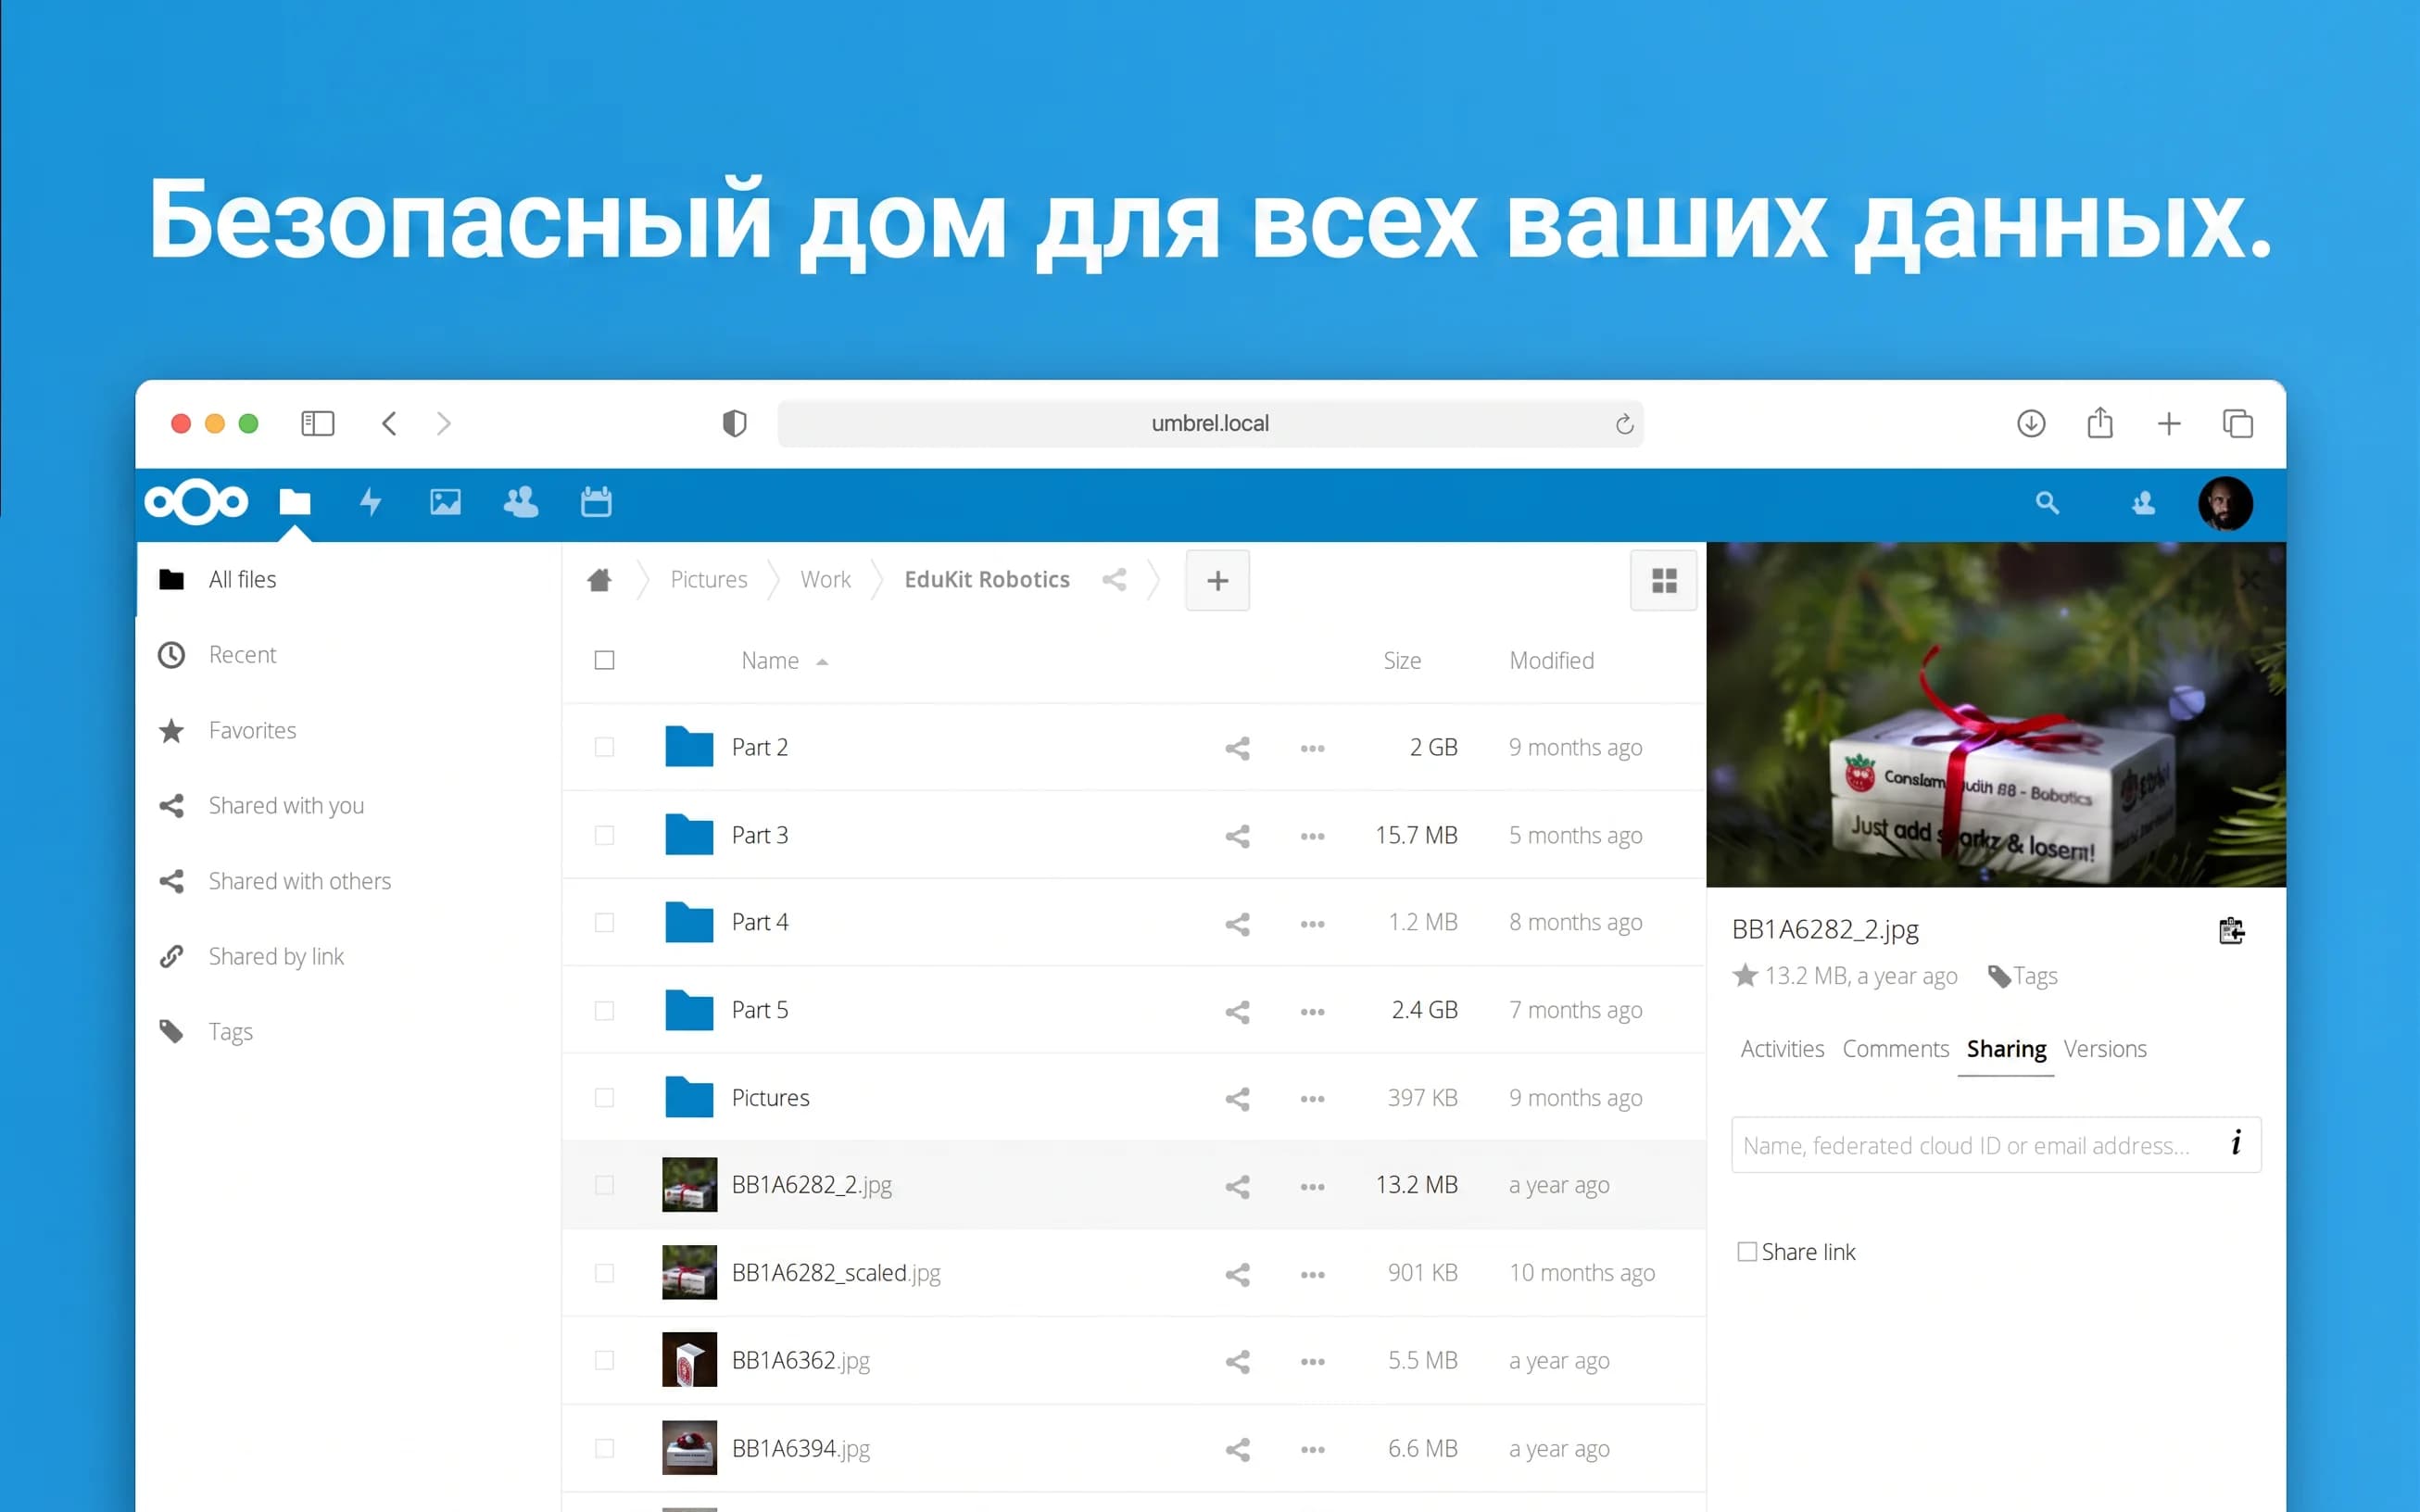The width and height of the screenshot is (2420, 1512).
Task: Click the share icon for Part 5
Action: pos(1238,1012)
